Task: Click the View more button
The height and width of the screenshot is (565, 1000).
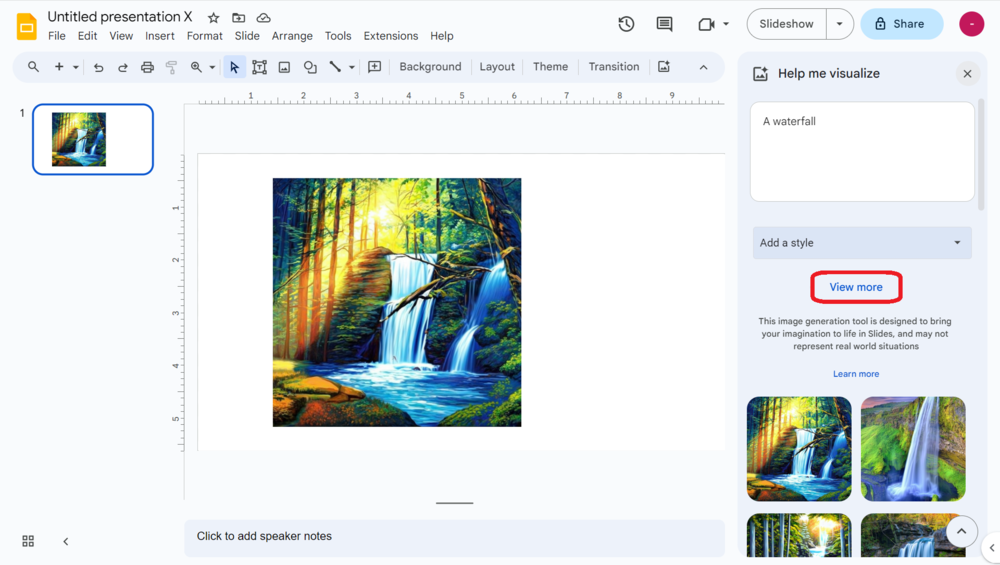Action: [856, 287]
